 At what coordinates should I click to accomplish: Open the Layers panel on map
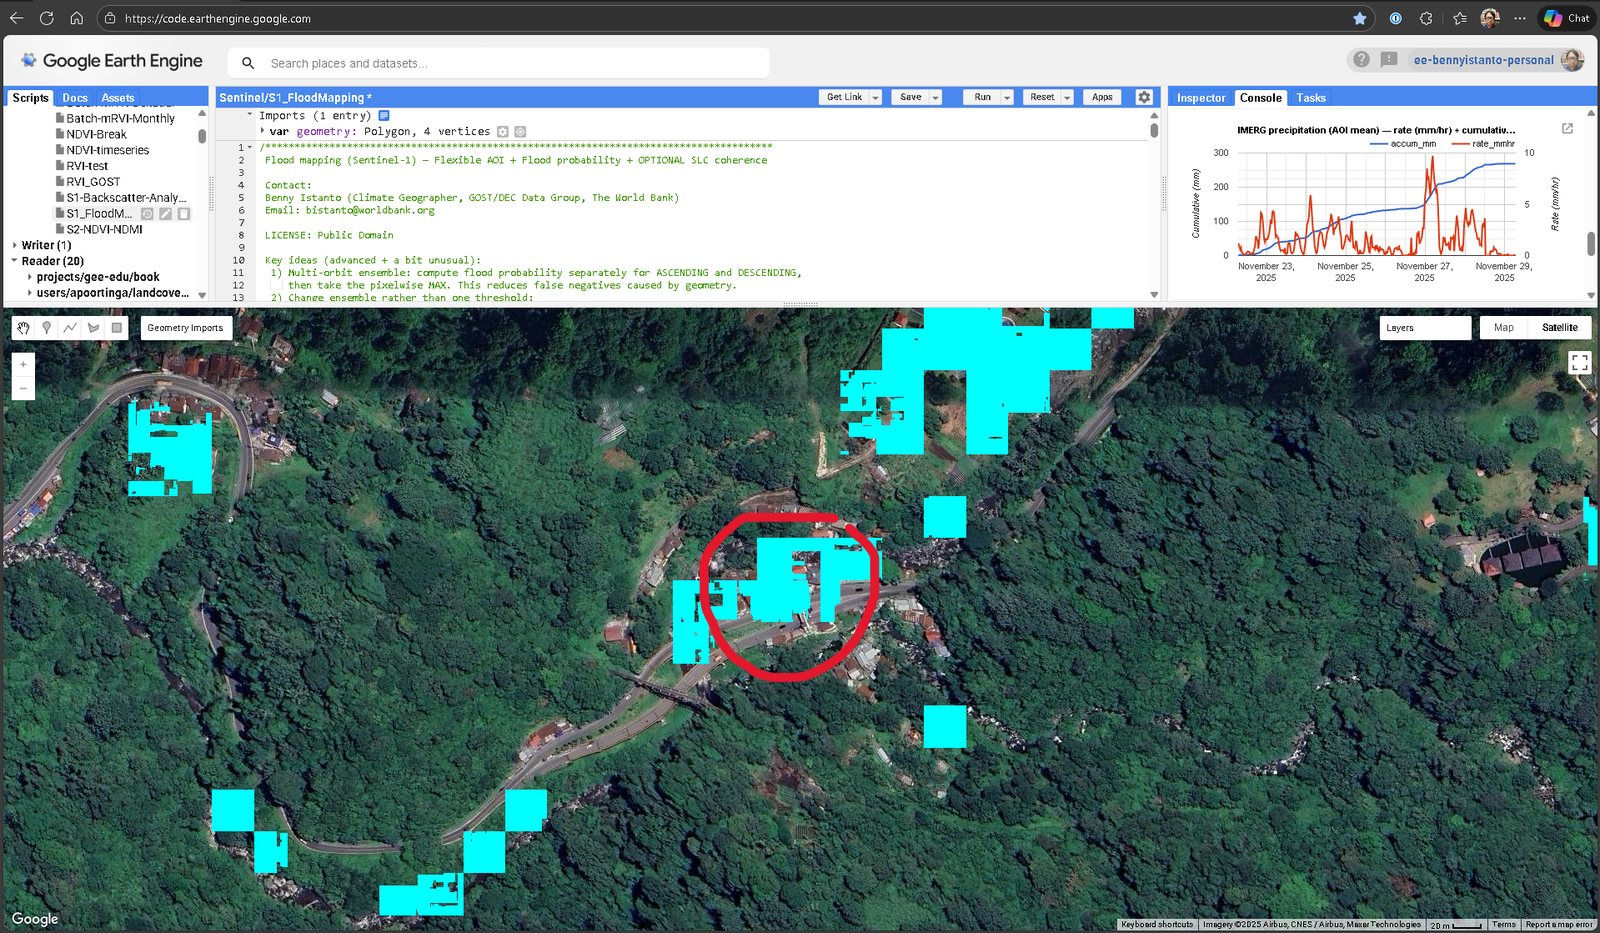coord(1425,328)
